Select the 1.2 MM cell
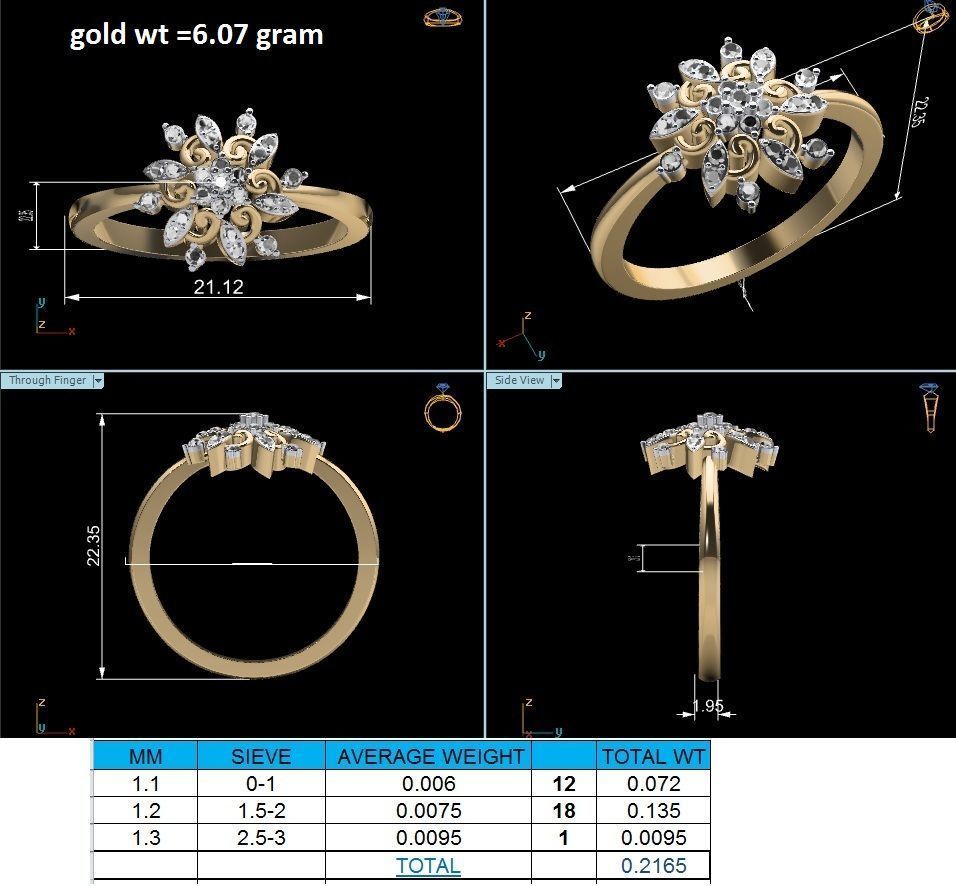The height and width of the screenshot is (886, 956). pyautogui.click(x=146, y=810)
